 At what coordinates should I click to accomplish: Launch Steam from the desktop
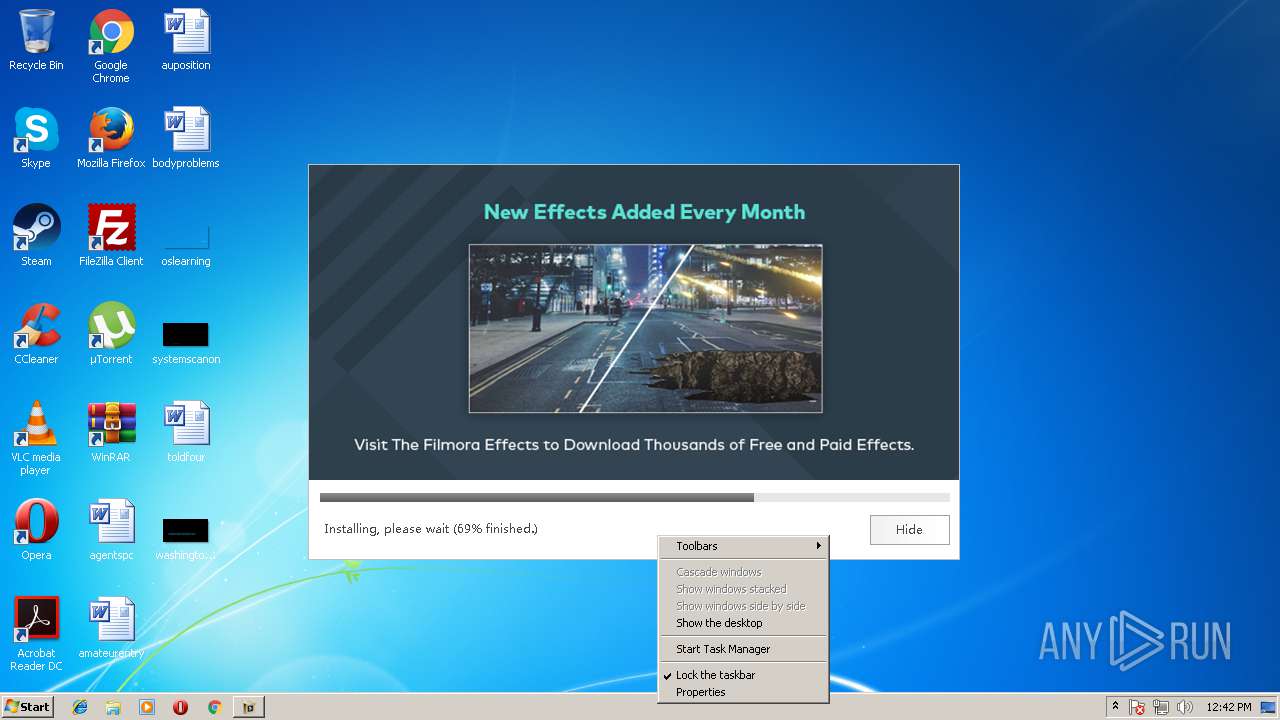(x=36, y=237)
